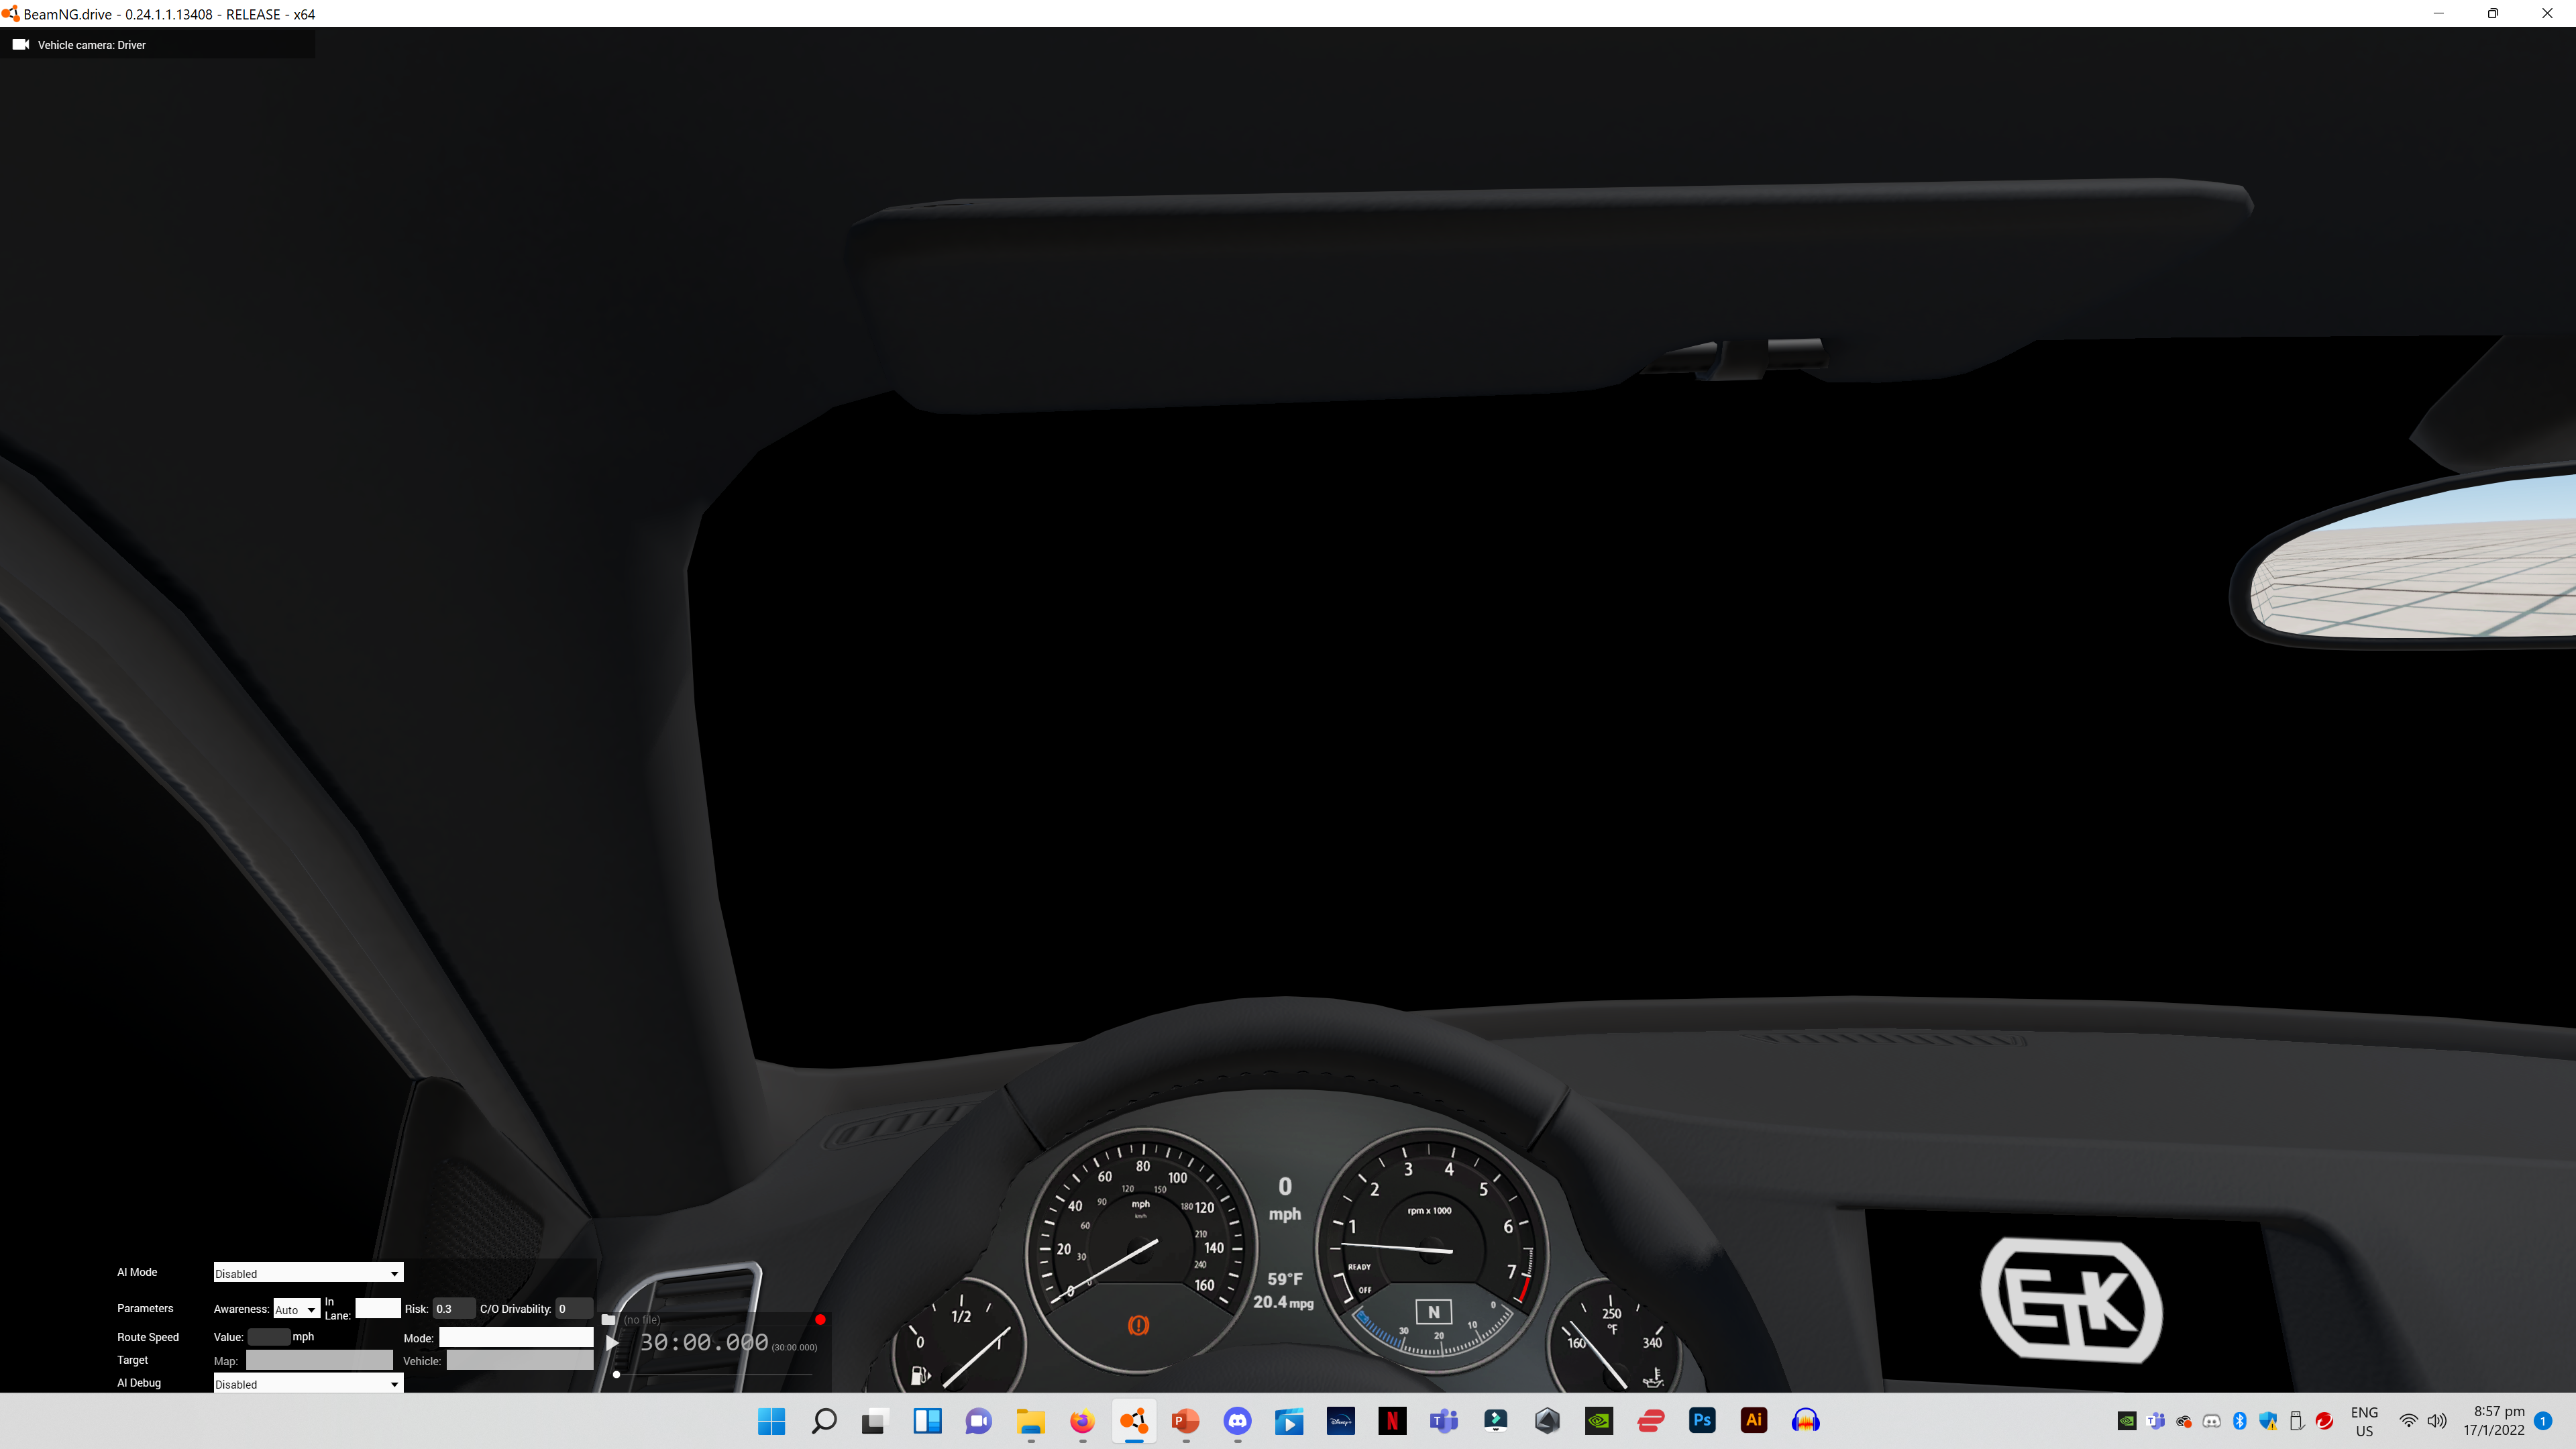Switch to PowerPoint in the taskbar
The width and height of the screenshot is (2576, 1449).
(x=1186, y=1421)
